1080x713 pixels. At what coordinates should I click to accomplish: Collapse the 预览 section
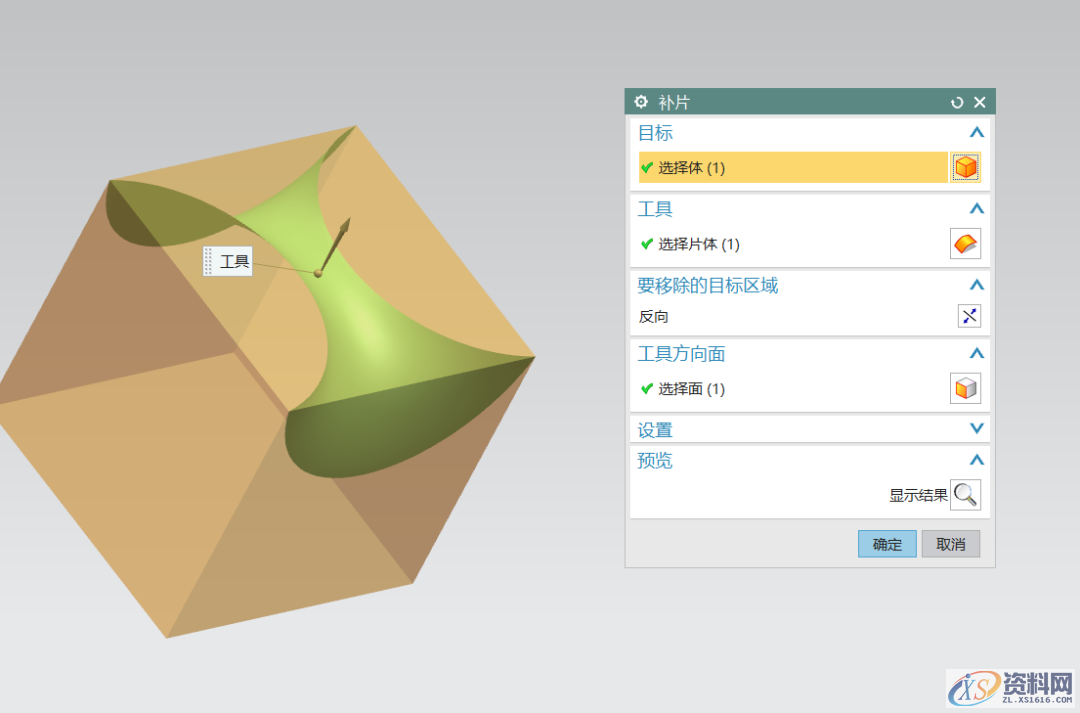(x=977, y=460)
